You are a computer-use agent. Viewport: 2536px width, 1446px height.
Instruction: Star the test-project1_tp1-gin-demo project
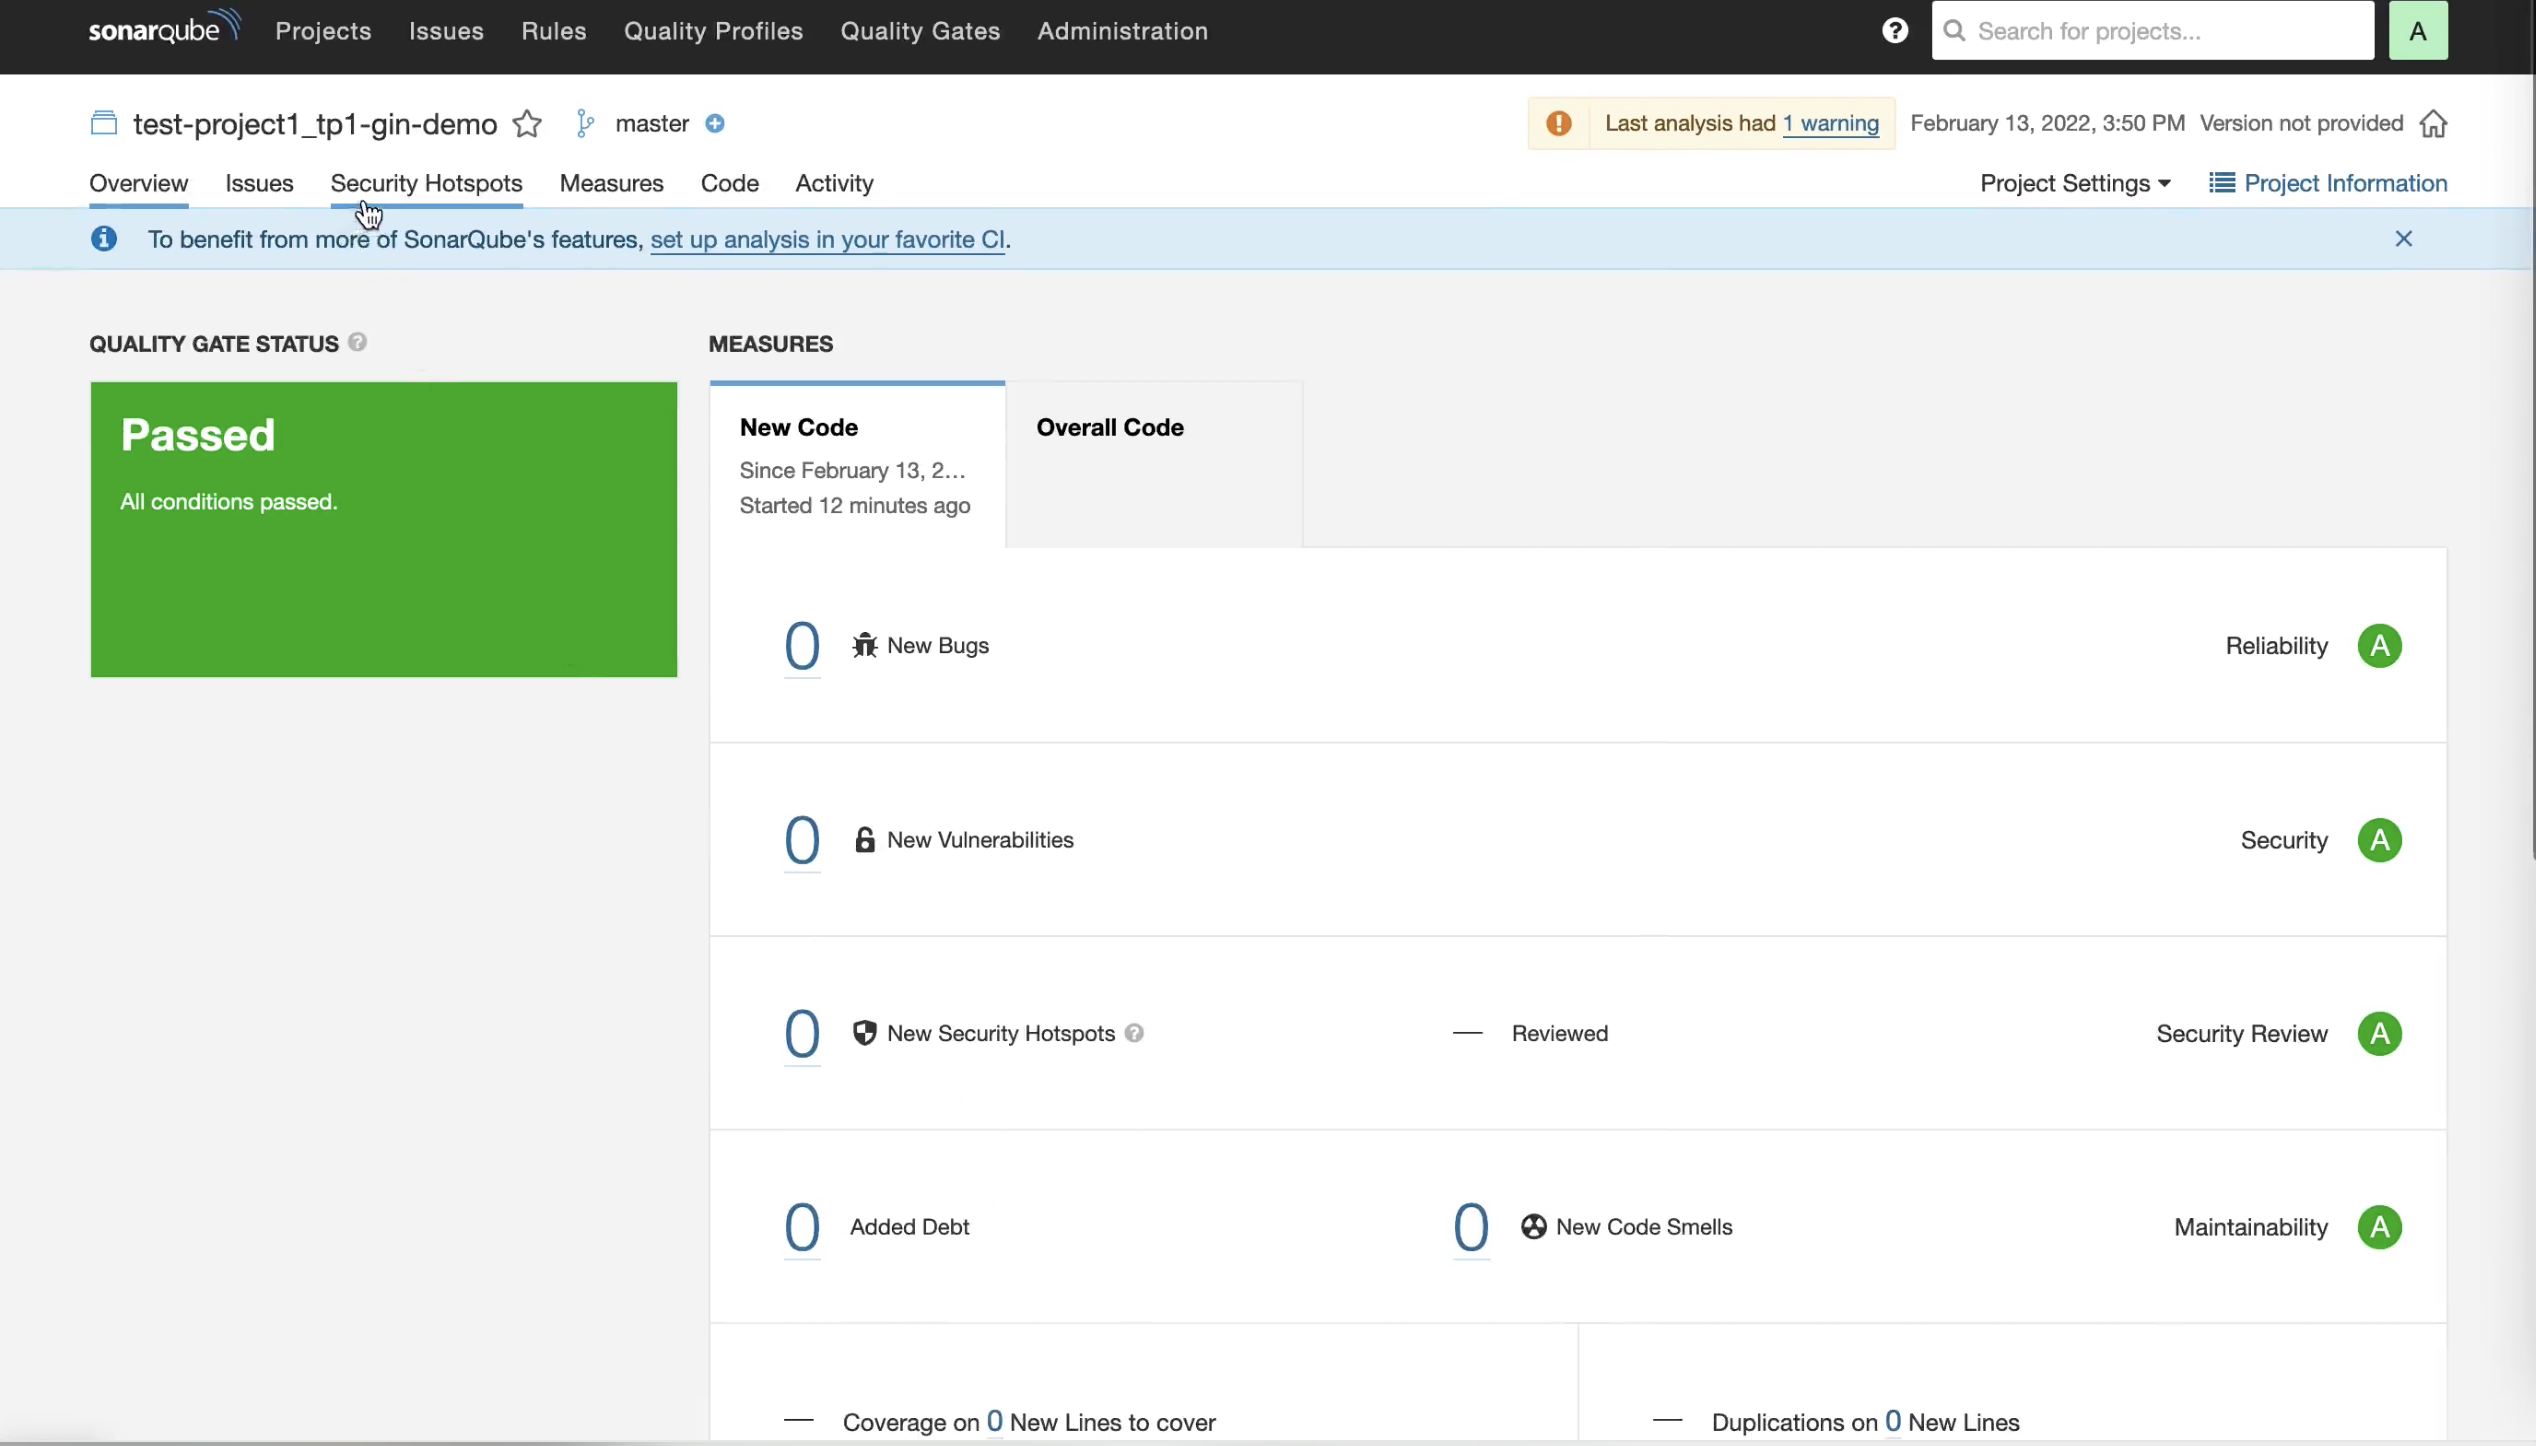click(x=527, y=123)
